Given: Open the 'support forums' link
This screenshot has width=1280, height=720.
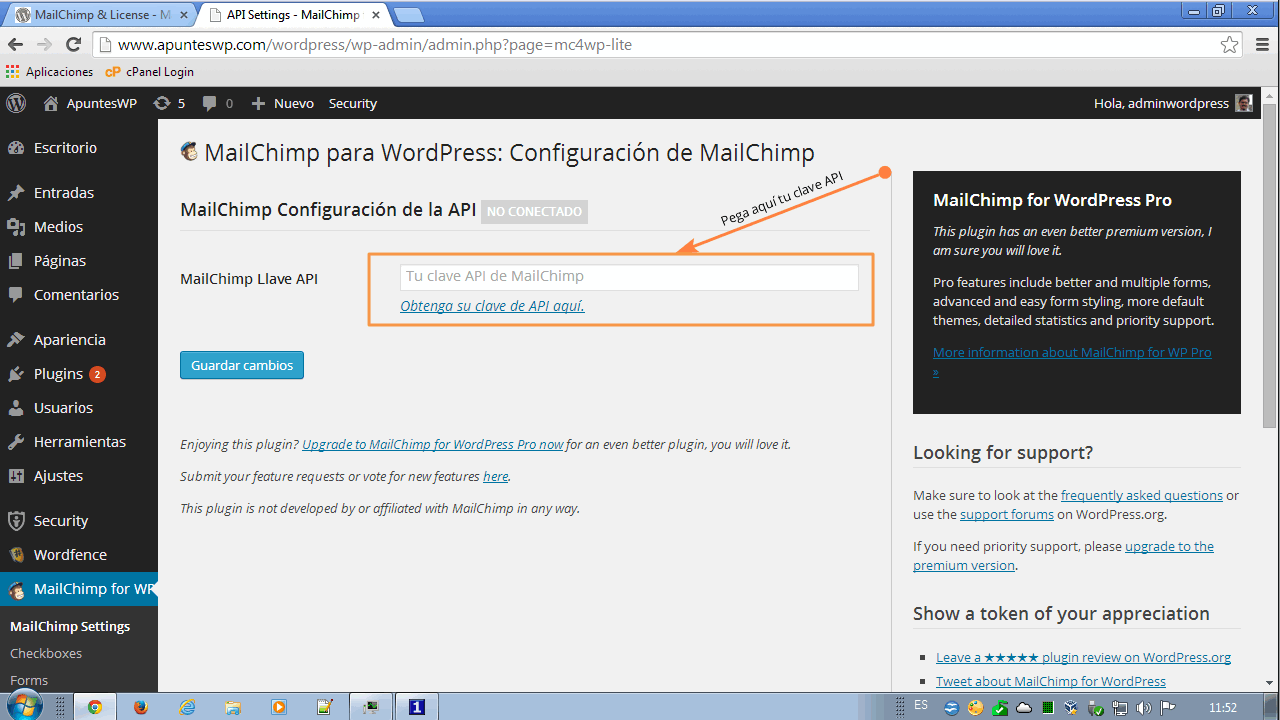Looking at the screenshot, I should coord(1007,514).
